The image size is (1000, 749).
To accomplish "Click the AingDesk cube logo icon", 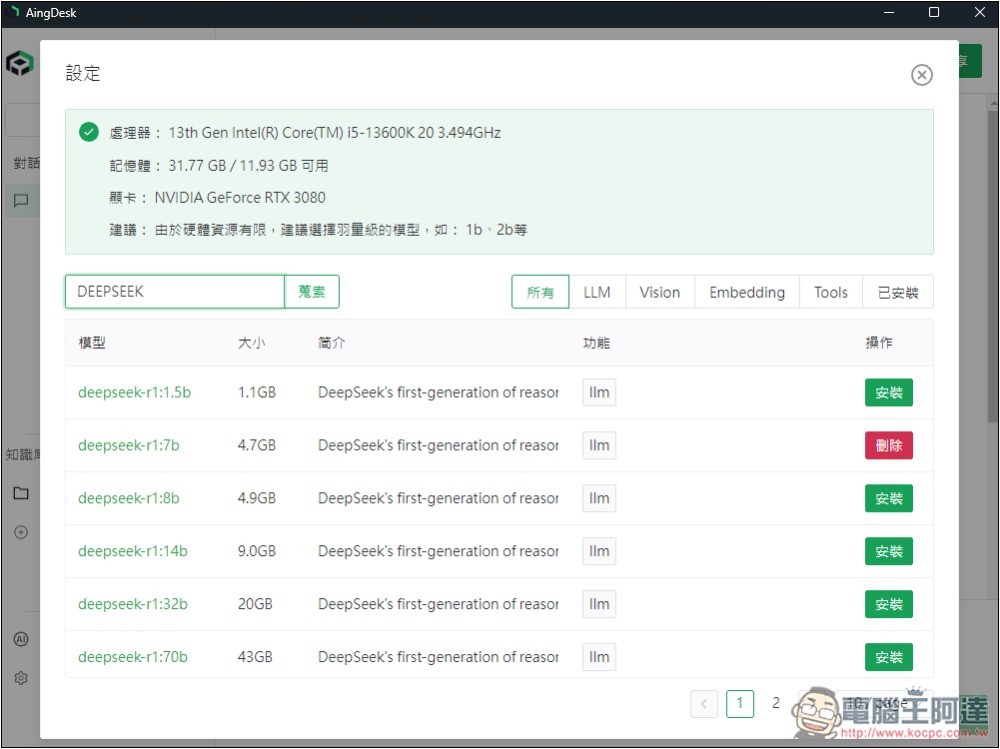I will (20, 65).
